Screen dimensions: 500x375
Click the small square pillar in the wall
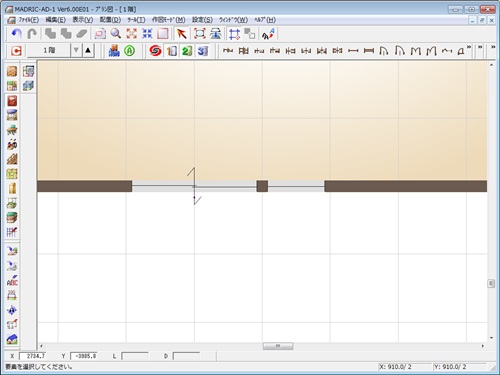pos(262,186)
